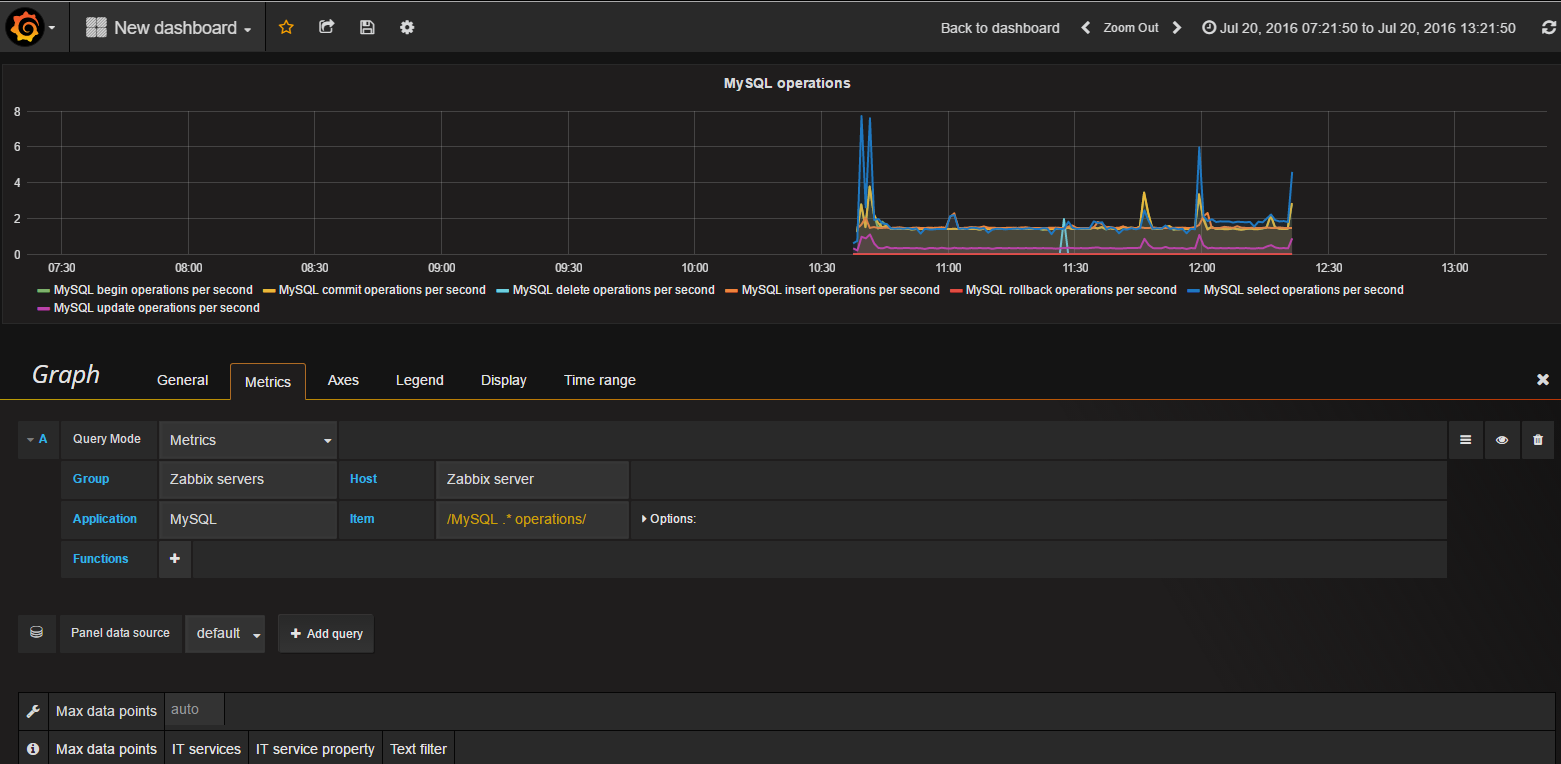Open the Grafana logo menu
This screenshot has height=764, width=1561.
33,27
